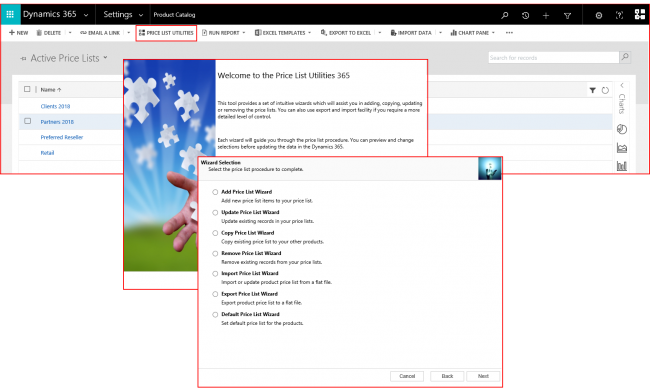Open the DELETE dropdown arrow

click(70, 33)
